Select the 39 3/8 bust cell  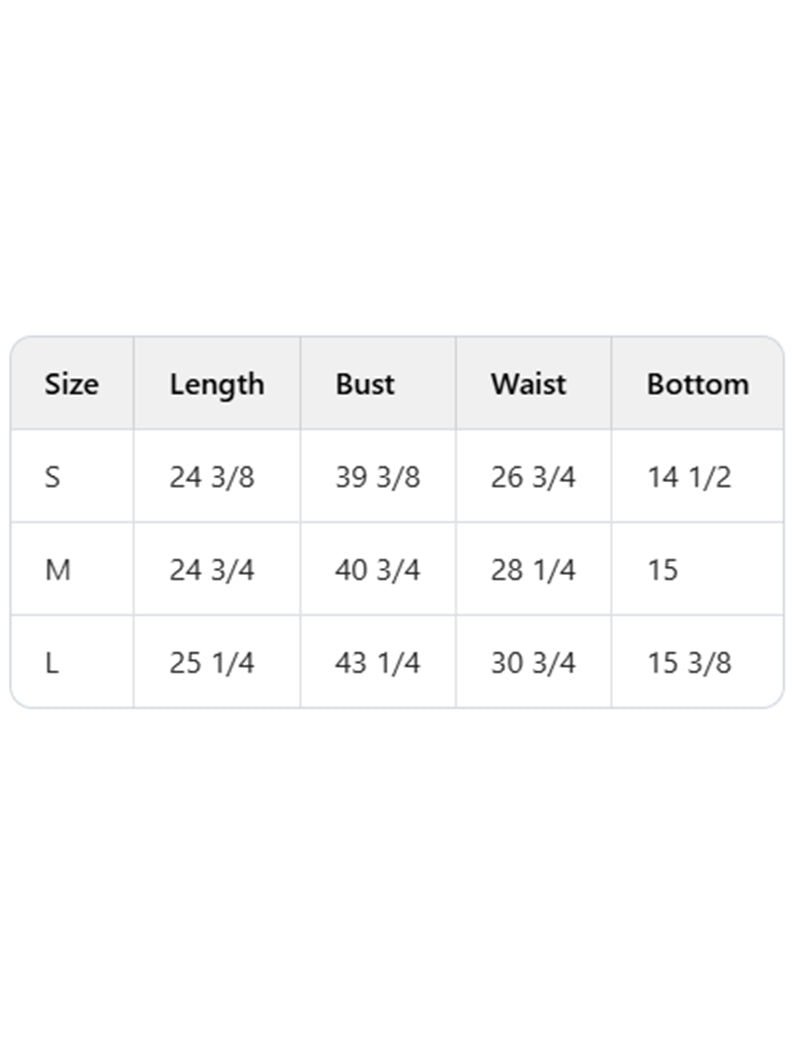[x=377, y=477]
